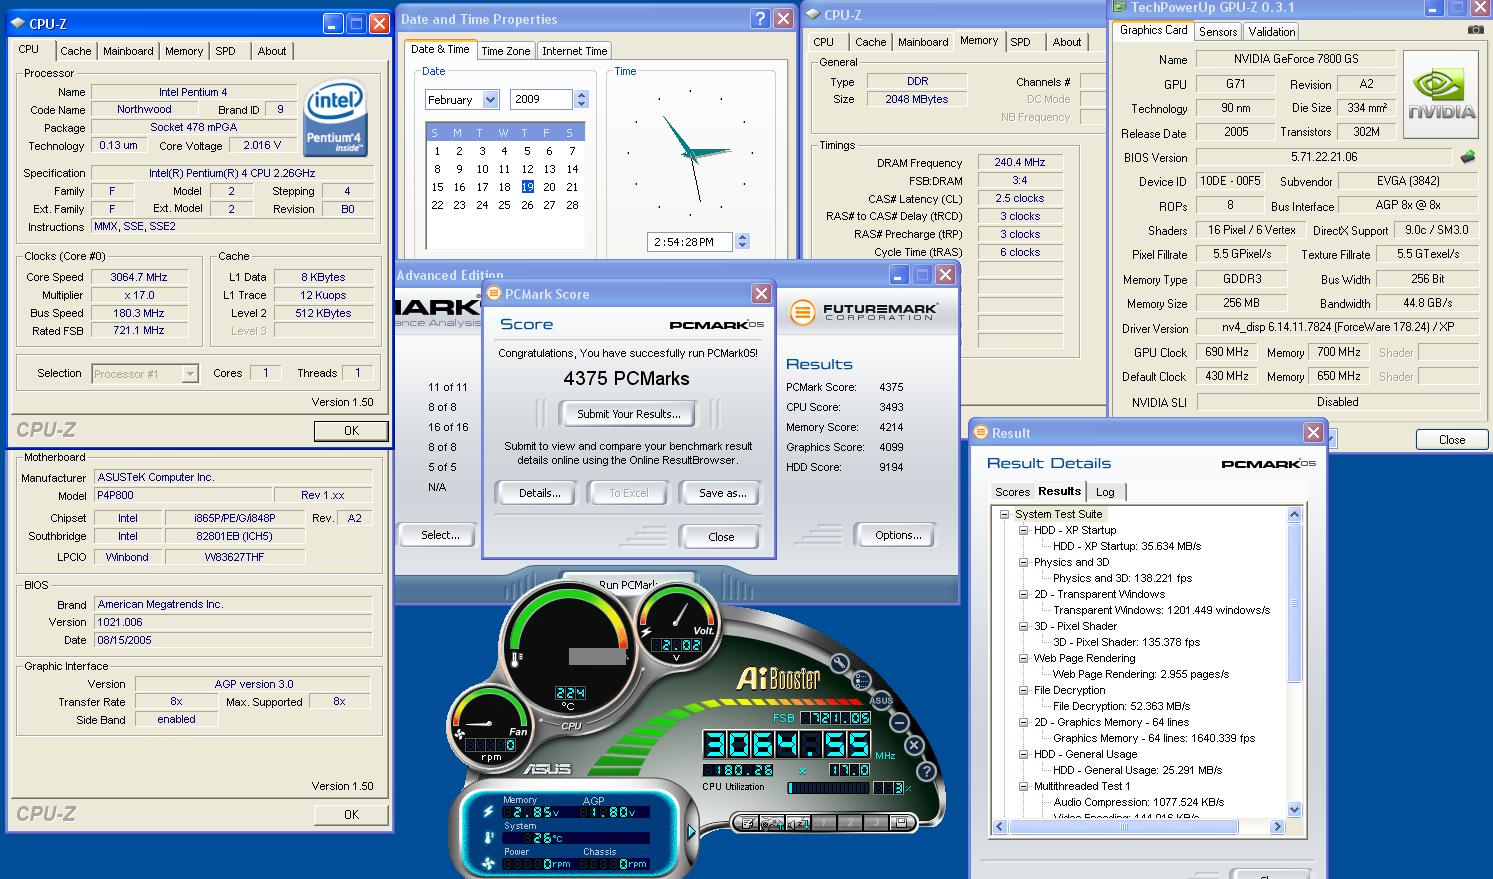
Task: Click the Intel Pentium 4 logo
Action: [335, 118]
